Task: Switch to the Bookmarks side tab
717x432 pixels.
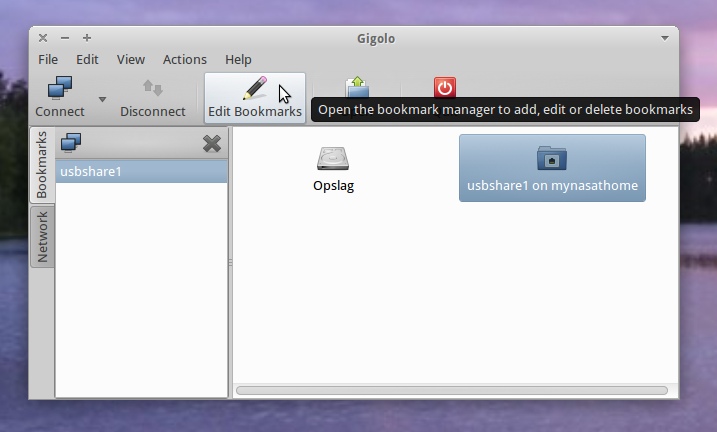Action: point(42,165)
